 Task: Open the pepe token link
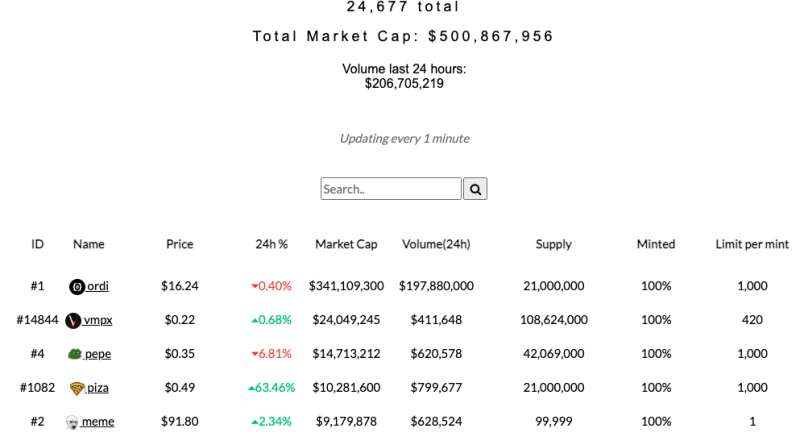[97, 354]
